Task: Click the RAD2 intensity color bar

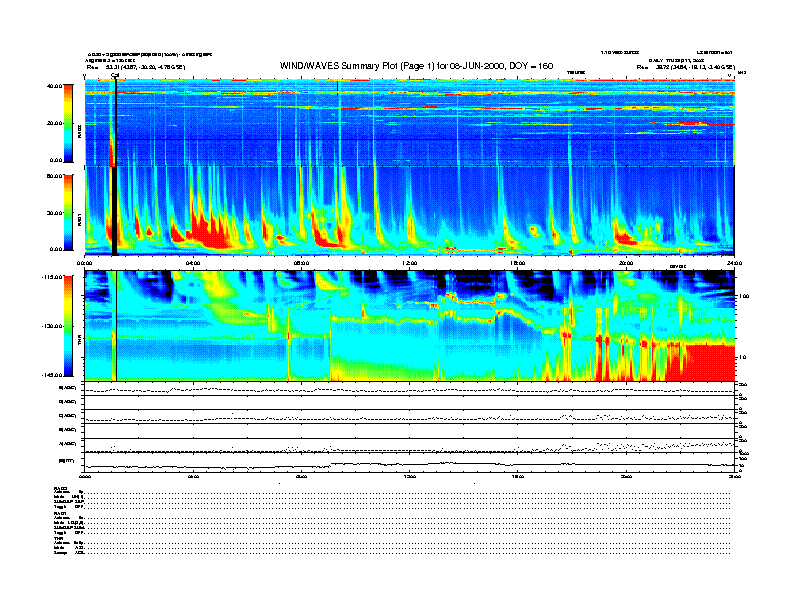Action: pos(68,123)
